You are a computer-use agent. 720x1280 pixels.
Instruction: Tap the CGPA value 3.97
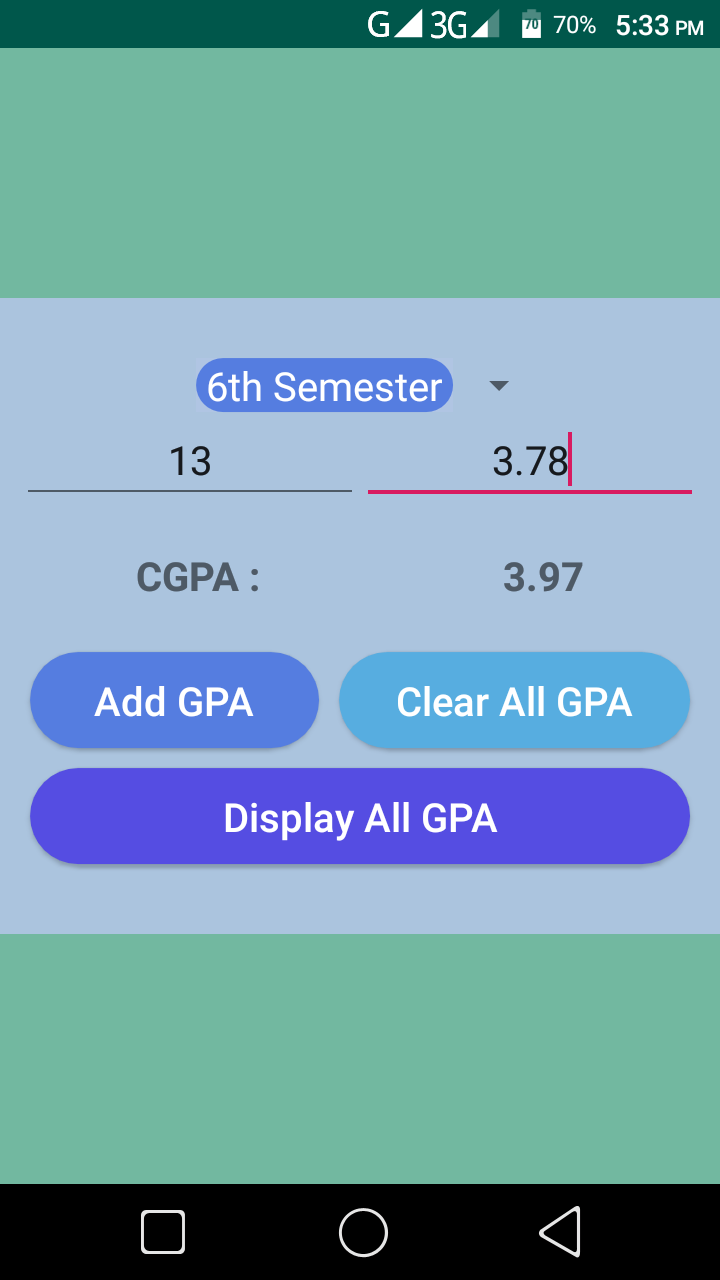pyautogui.click(x=544, y=576)
